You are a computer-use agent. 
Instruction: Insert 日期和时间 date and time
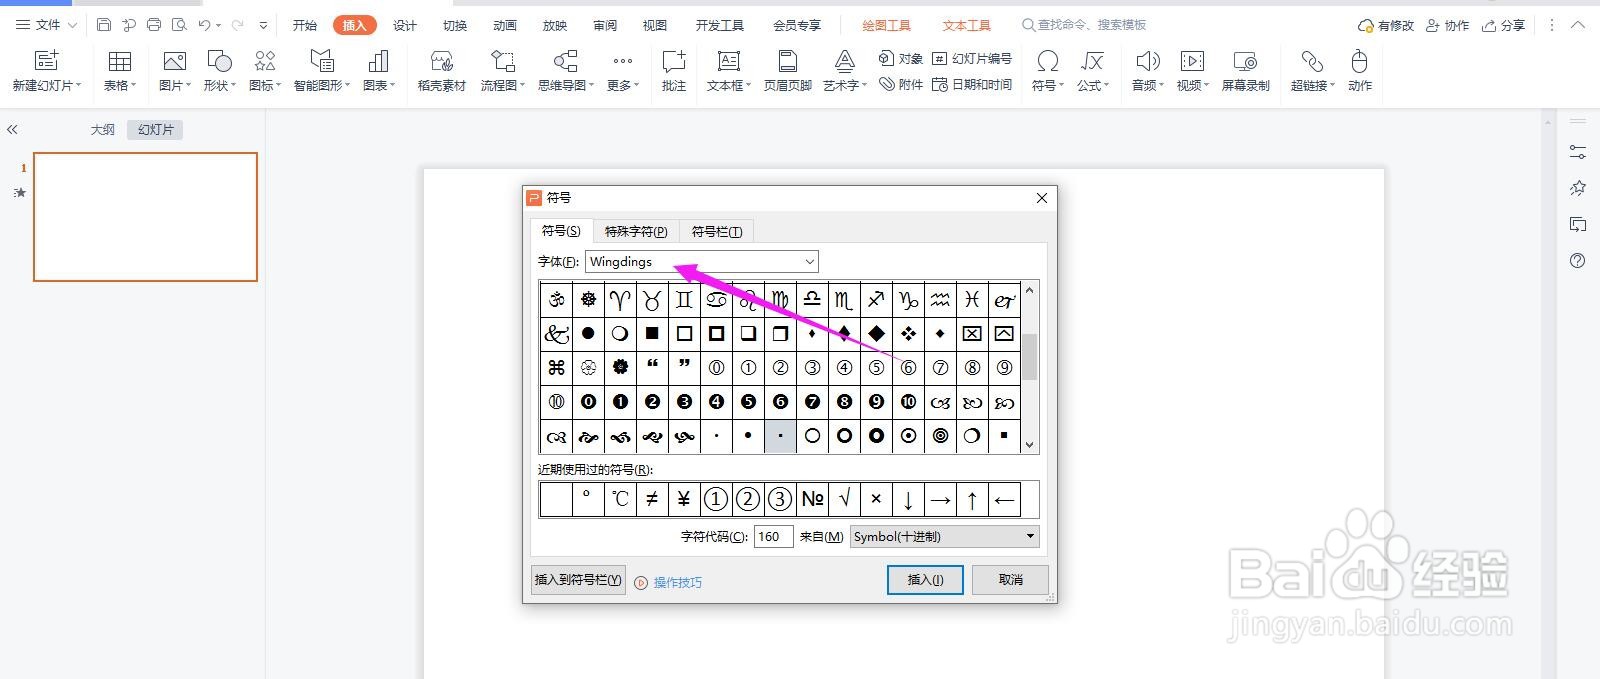pos(972,84)
